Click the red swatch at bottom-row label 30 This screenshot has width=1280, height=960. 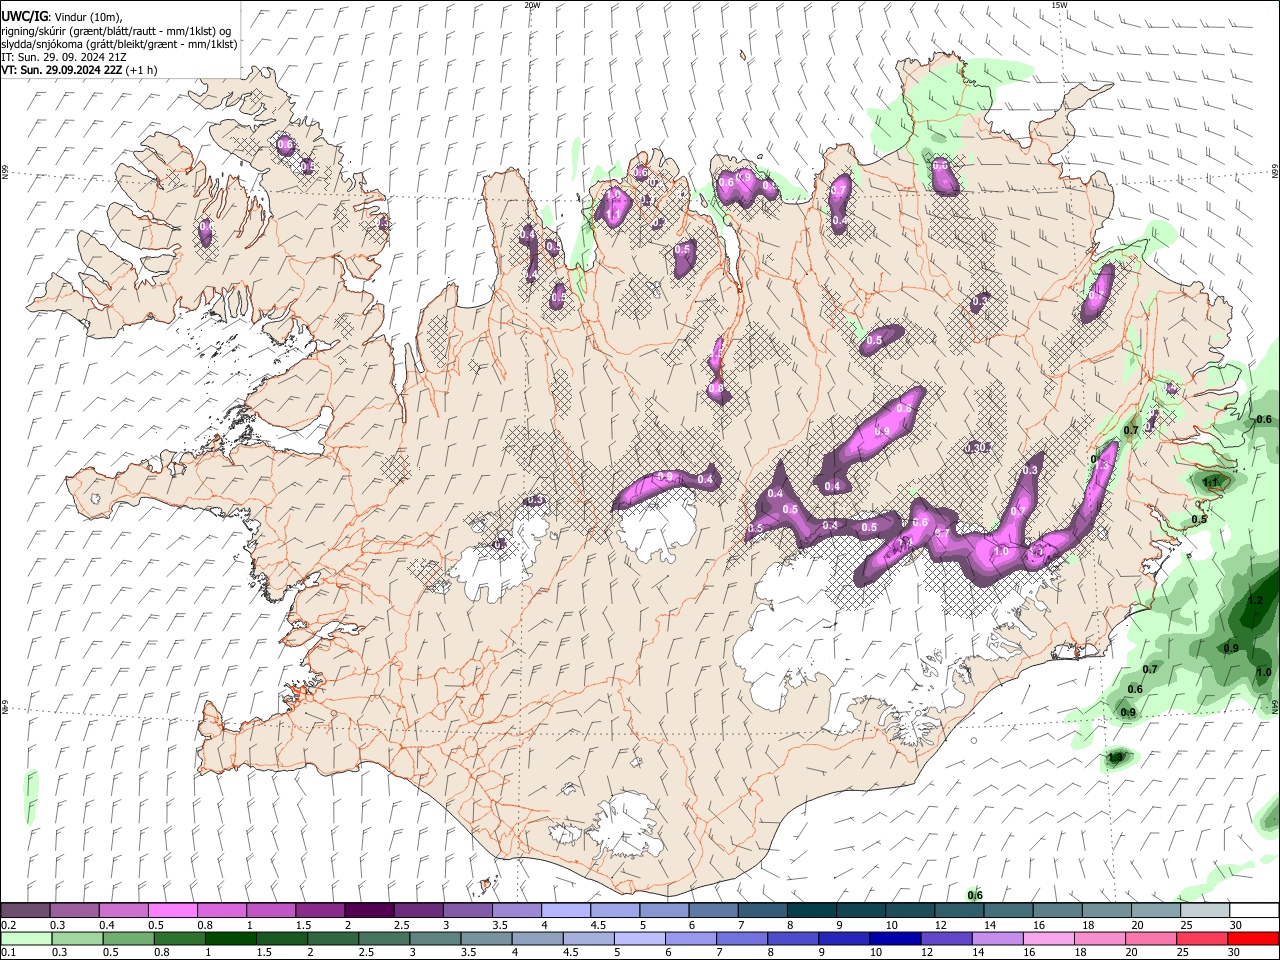click(x=1253, y=939)
